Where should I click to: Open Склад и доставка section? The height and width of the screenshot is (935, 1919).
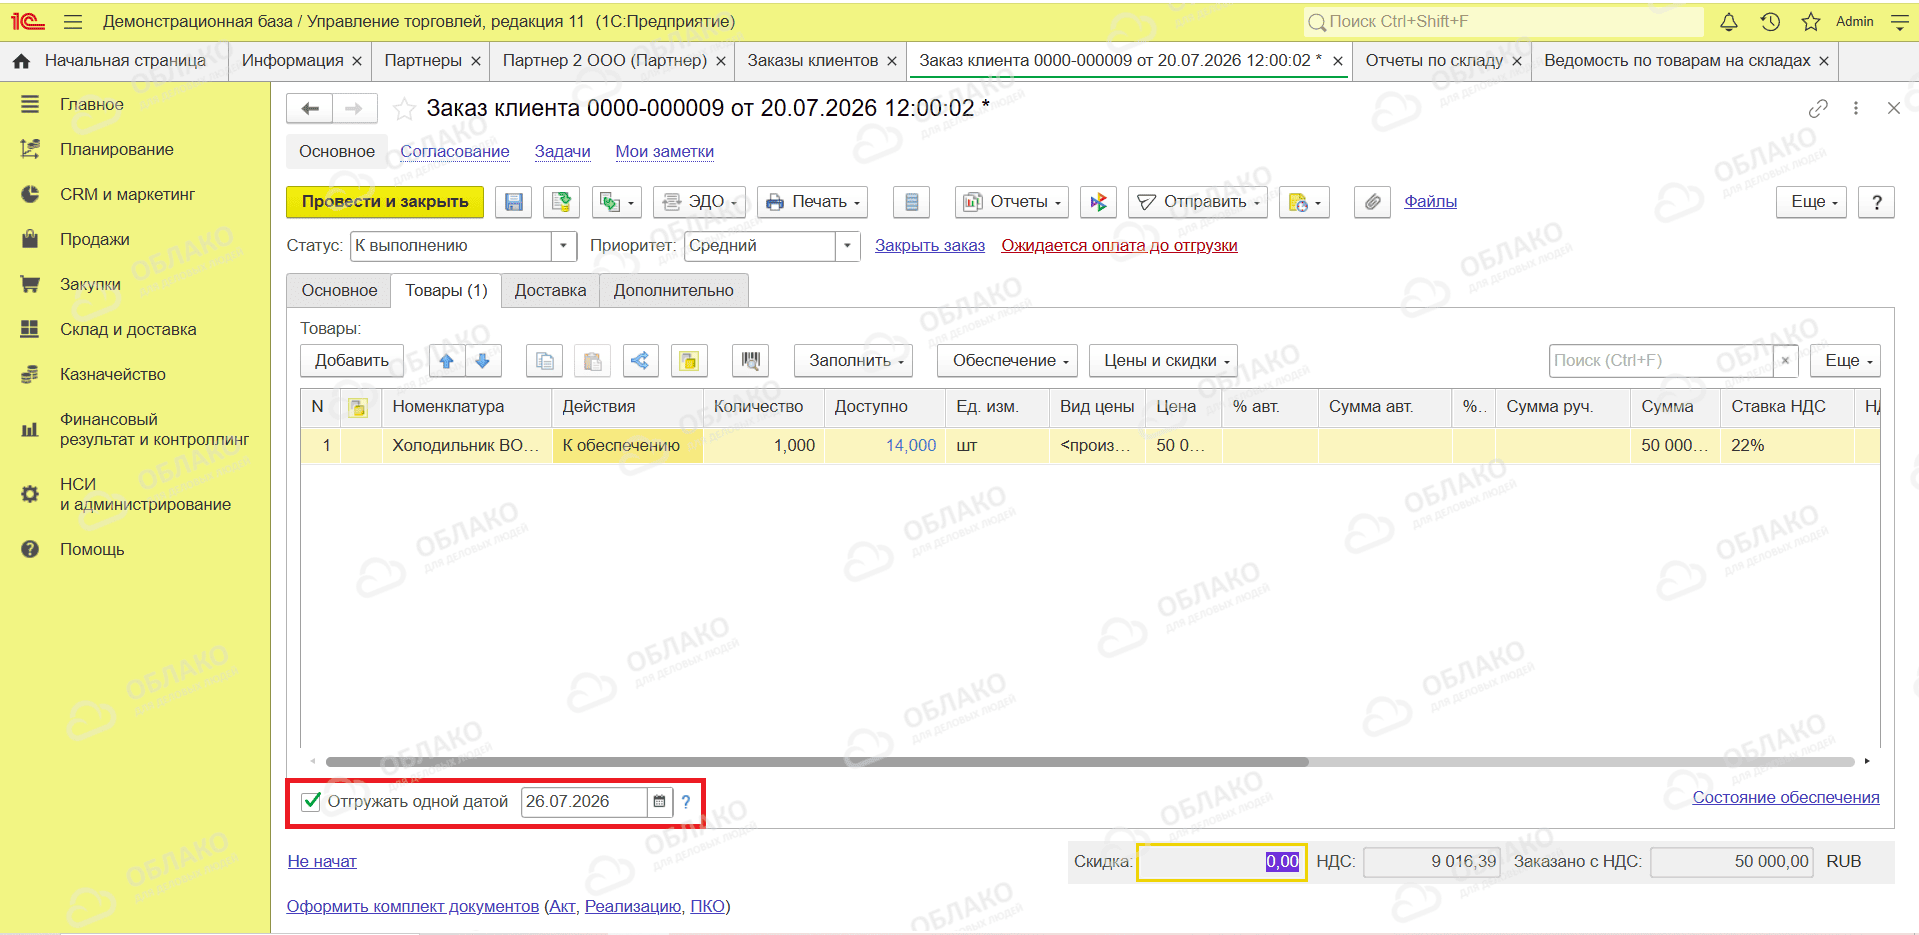128,329
